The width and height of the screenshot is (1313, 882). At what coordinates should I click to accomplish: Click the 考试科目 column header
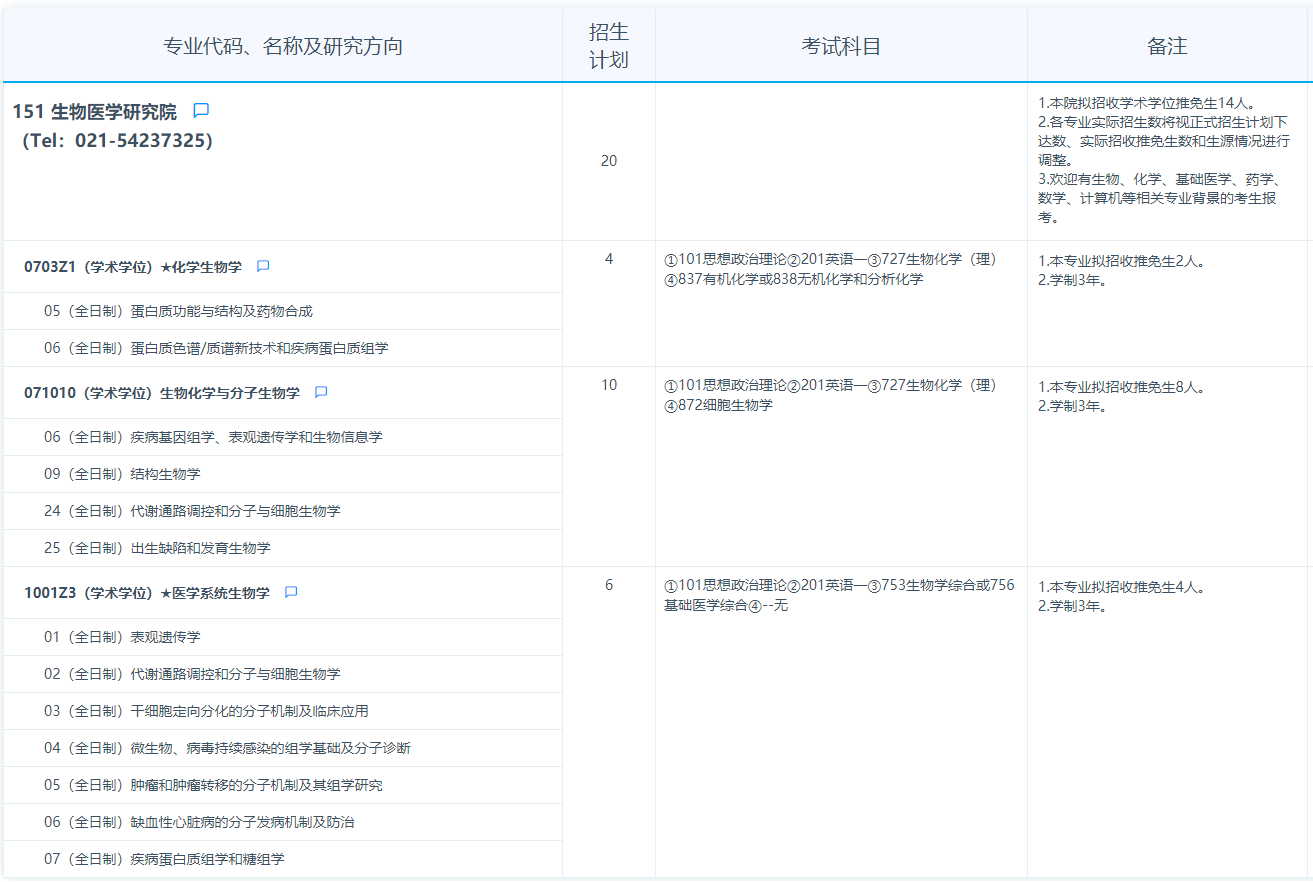pos(841,46)
